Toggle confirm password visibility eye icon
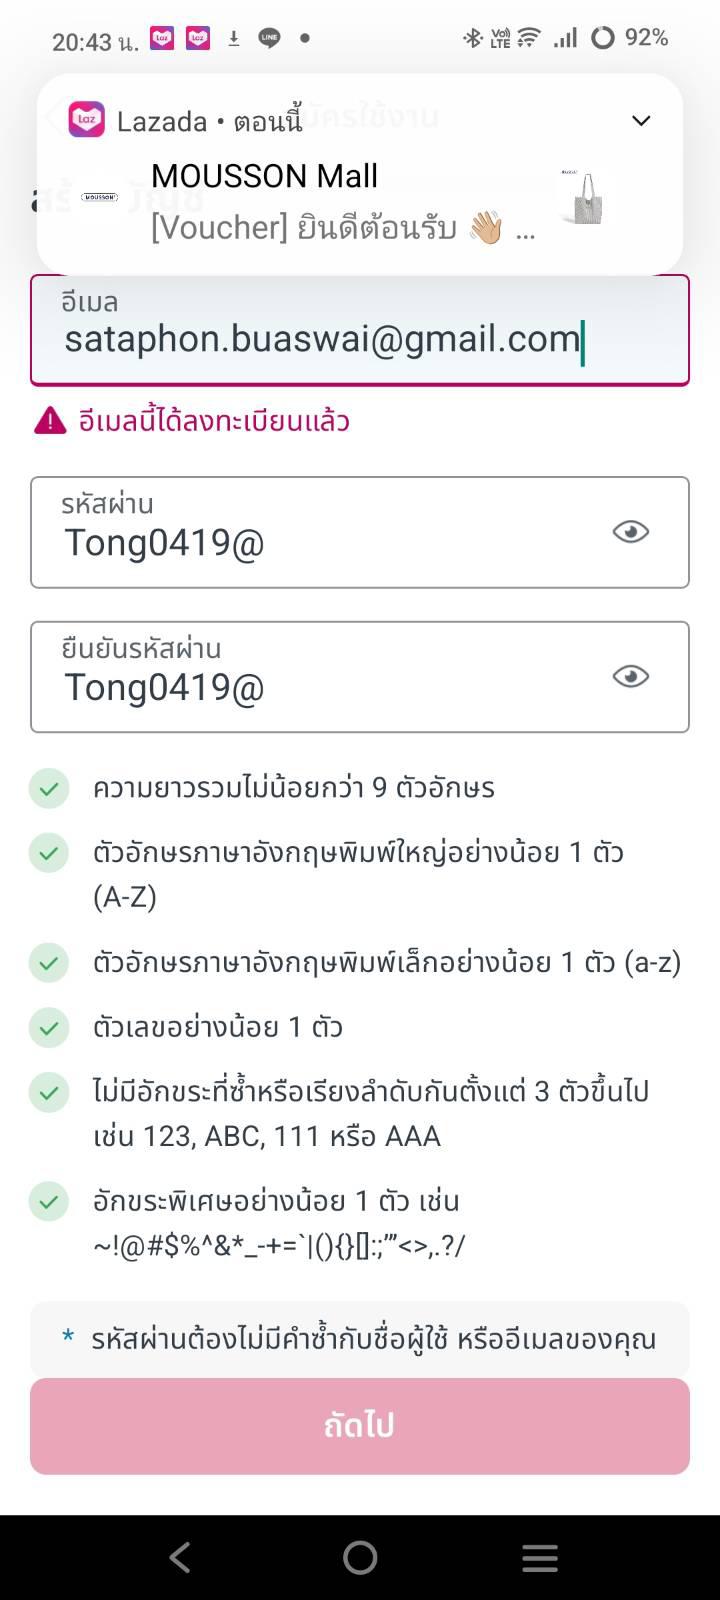 (x=630, y=677)
